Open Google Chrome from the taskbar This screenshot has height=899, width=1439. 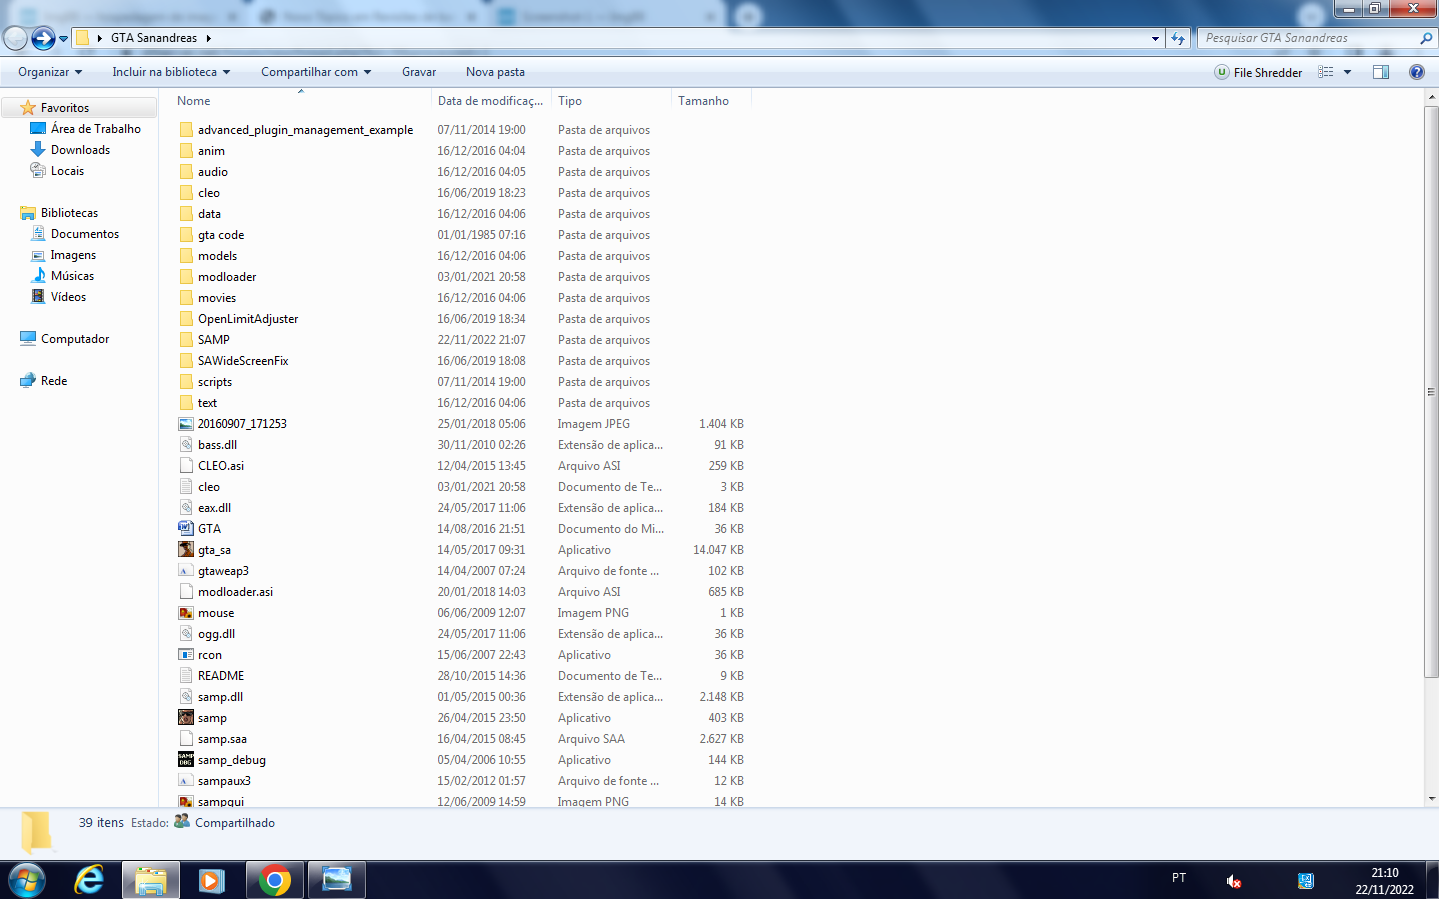[x=274, y=880]
